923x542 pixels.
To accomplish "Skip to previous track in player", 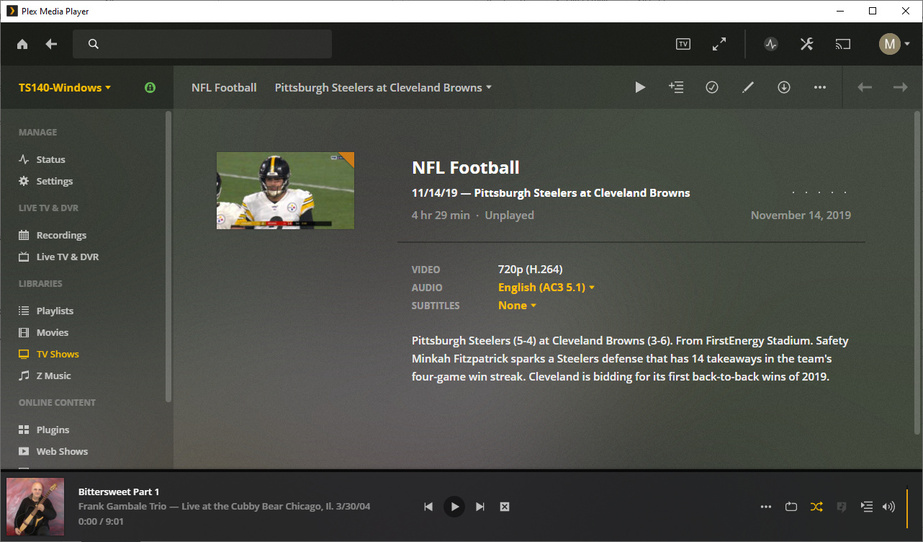I will point(428,507).
